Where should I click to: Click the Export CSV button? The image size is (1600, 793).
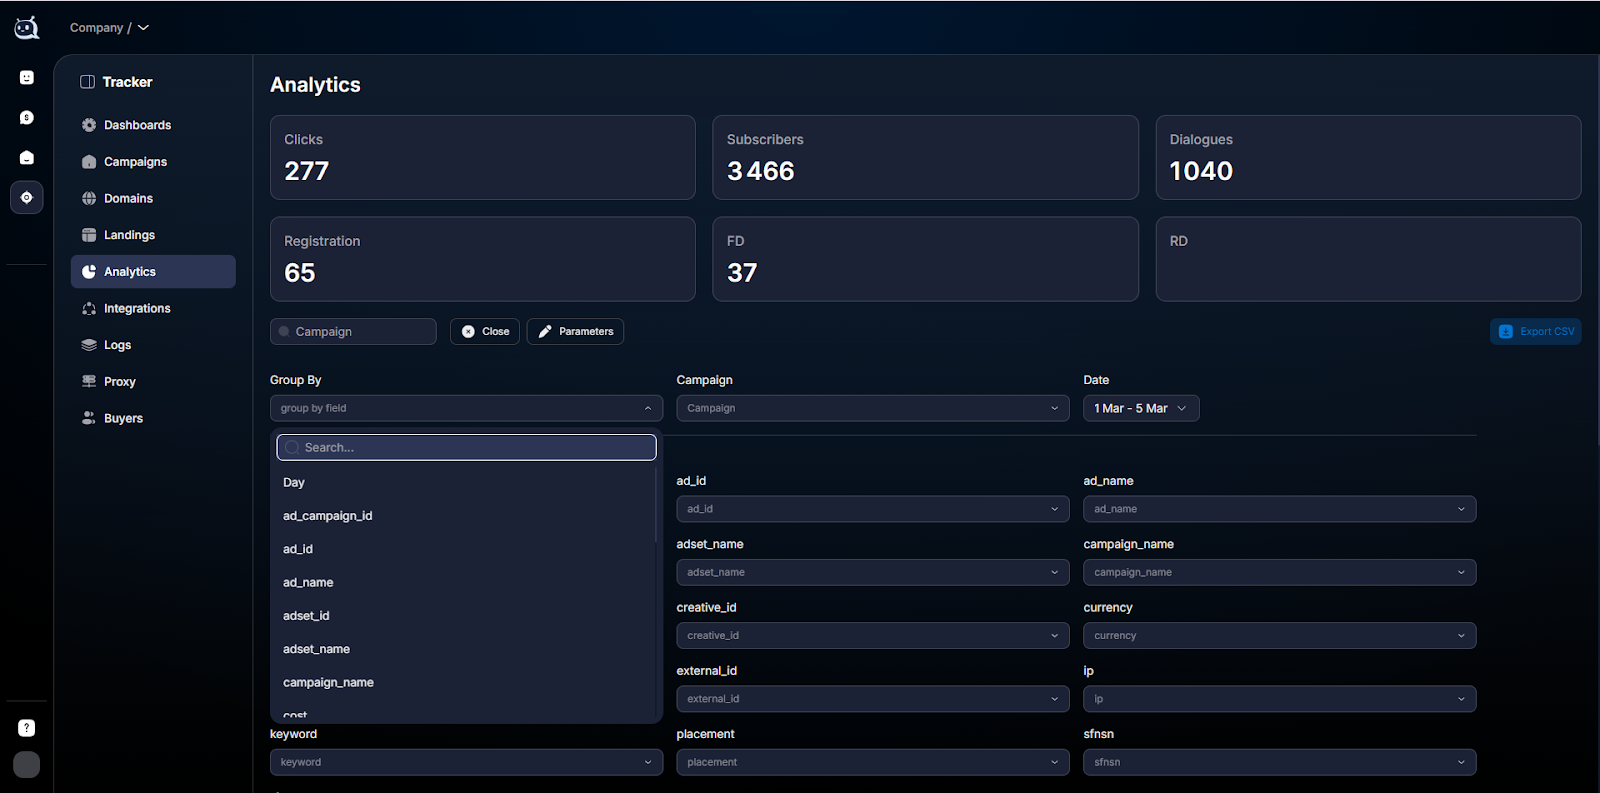(1535, 331)
